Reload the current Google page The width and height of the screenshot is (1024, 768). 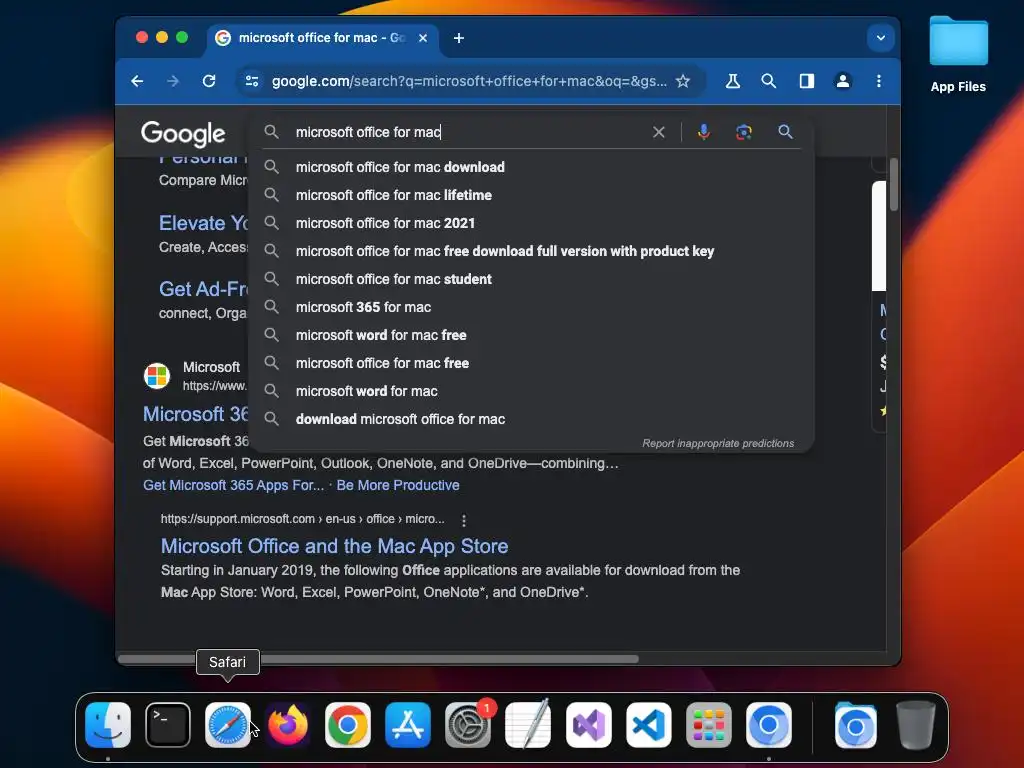click(x=209, y=81)
